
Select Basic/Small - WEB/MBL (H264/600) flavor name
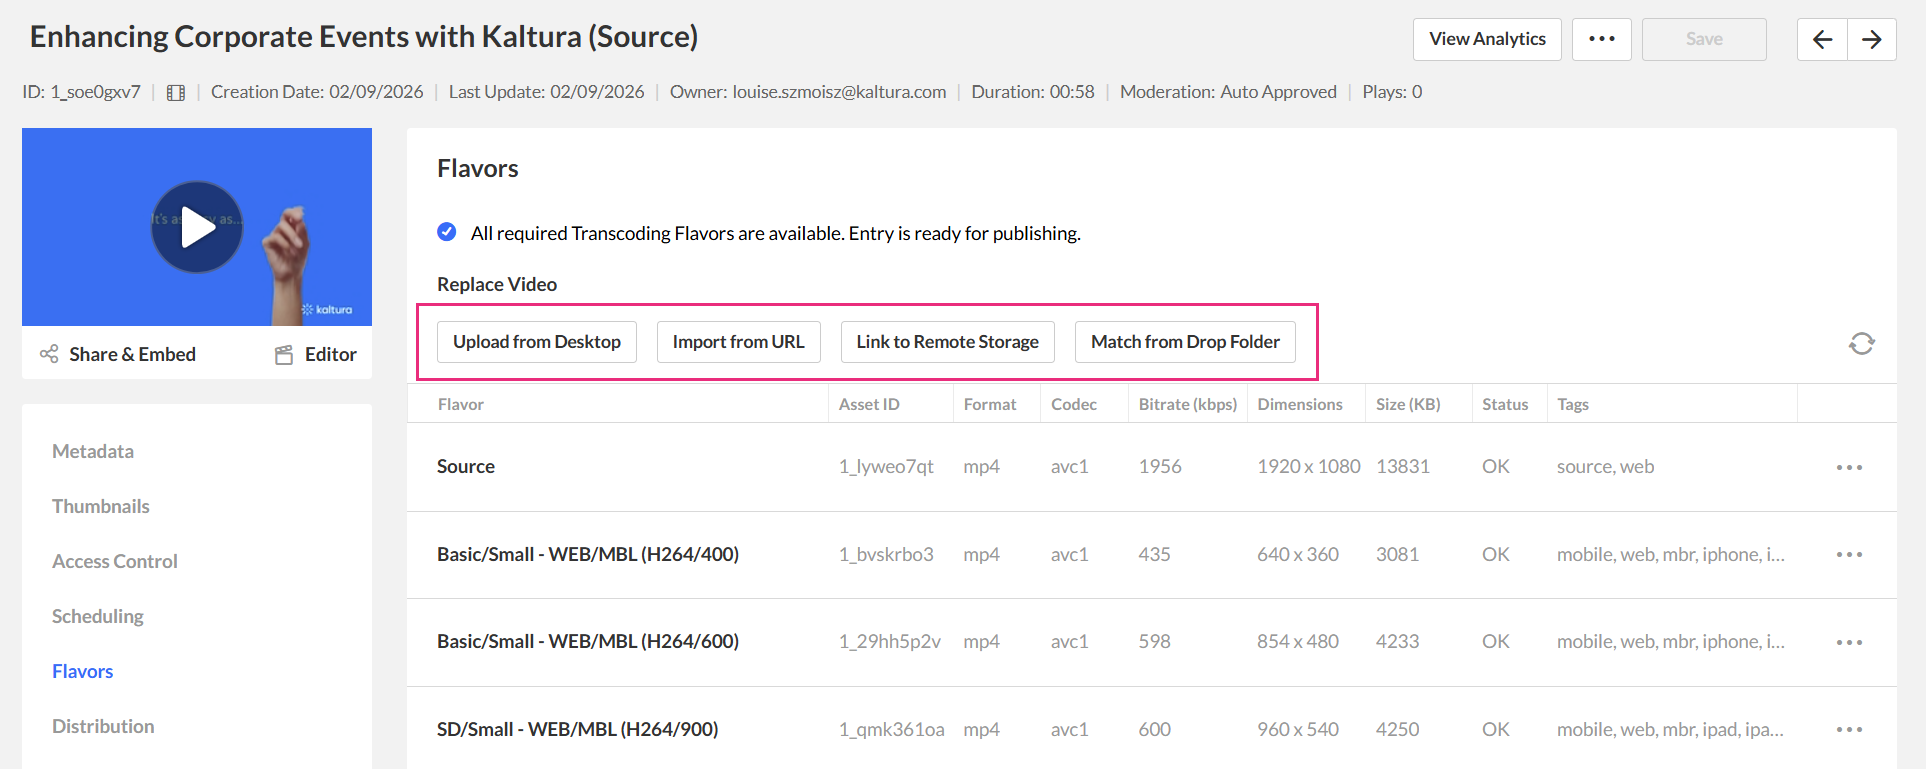tap(588, 641)
